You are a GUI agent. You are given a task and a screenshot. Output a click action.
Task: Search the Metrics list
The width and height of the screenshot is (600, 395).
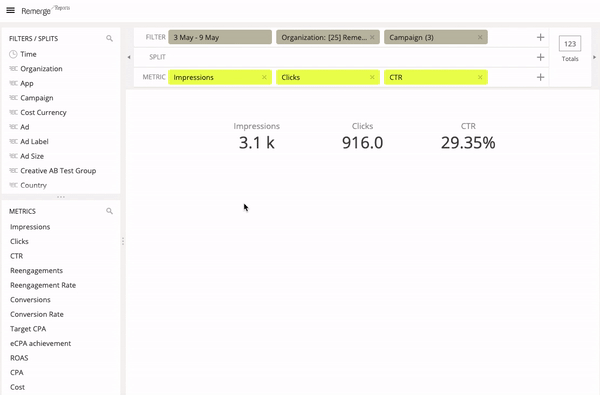click(109, 211)
